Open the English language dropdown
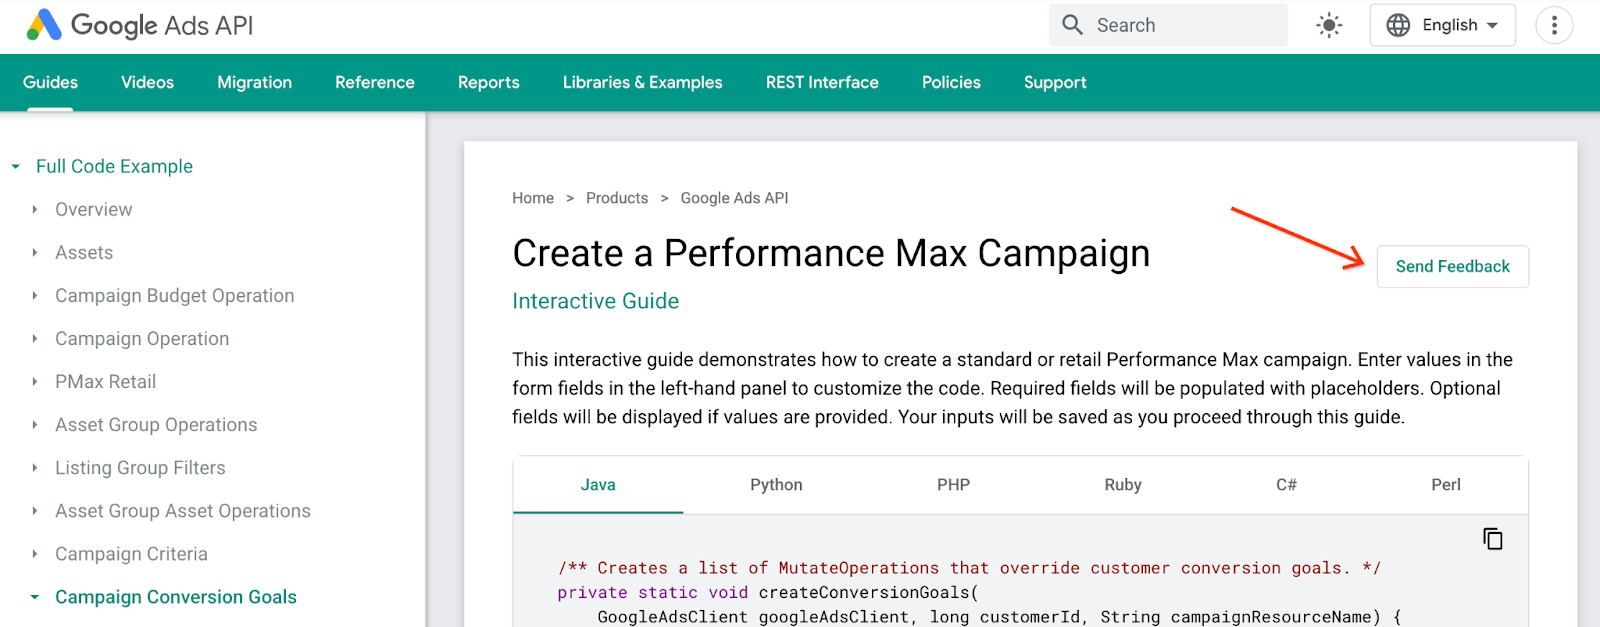 click(1442, 25)
